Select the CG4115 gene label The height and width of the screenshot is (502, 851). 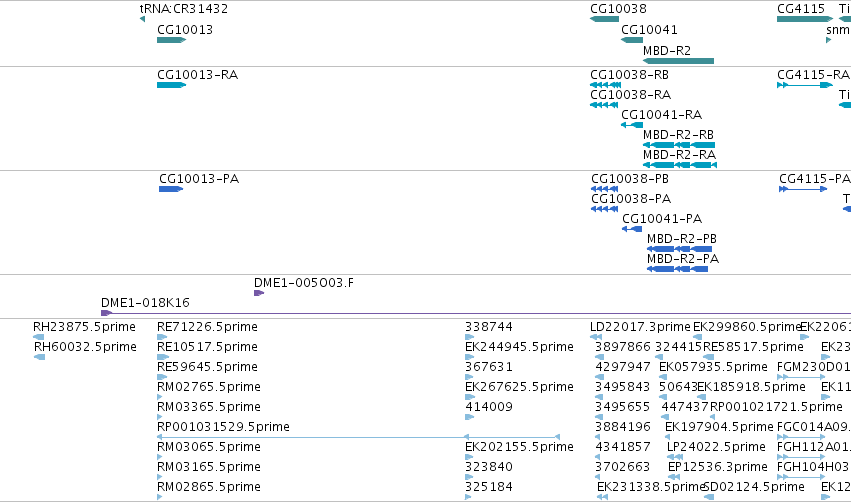point(801,9)
